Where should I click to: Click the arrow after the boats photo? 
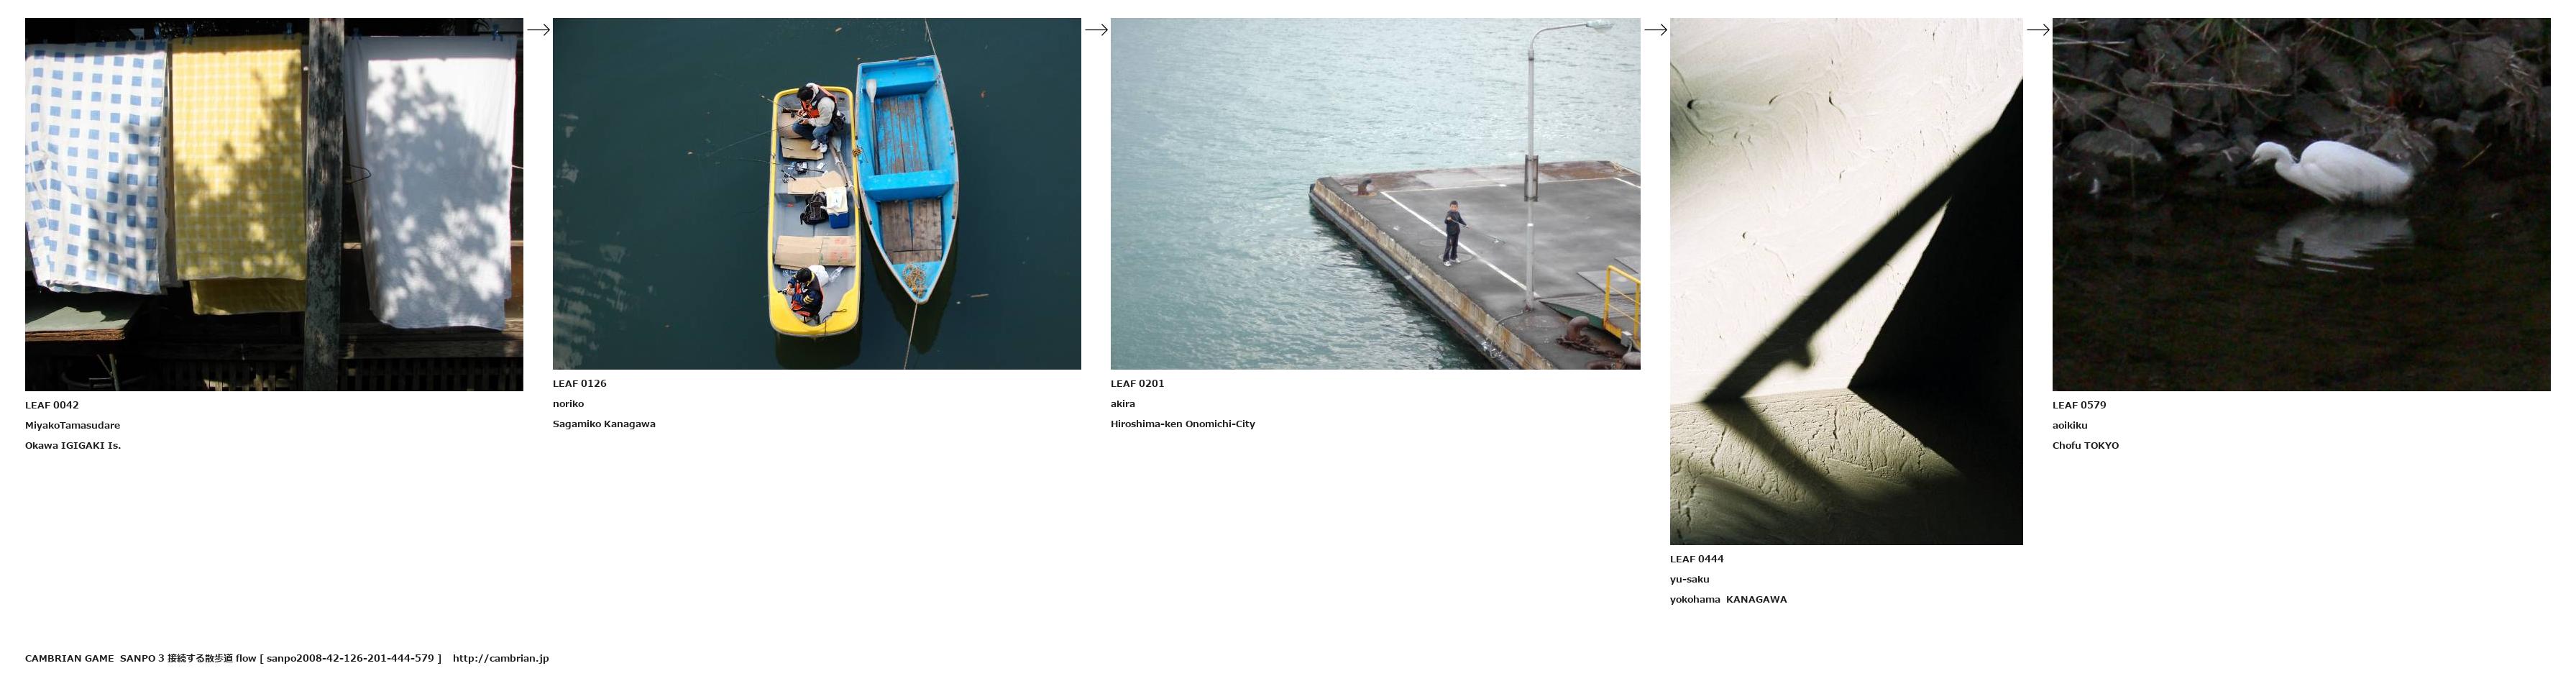point(1096,30)
